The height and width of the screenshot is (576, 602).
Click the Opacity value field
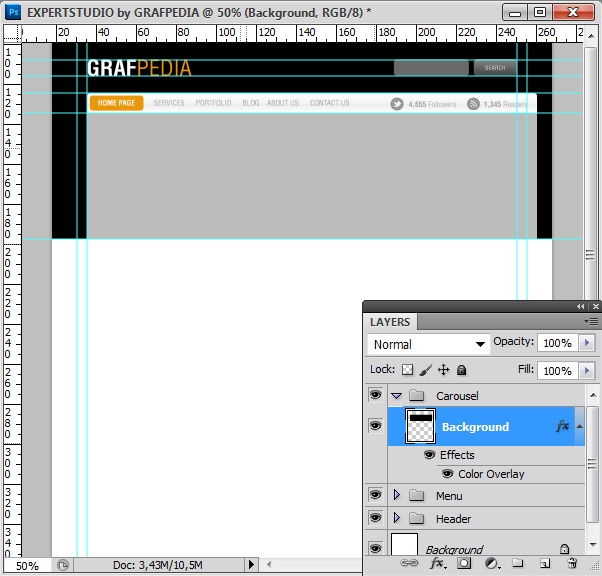(557, 343)
